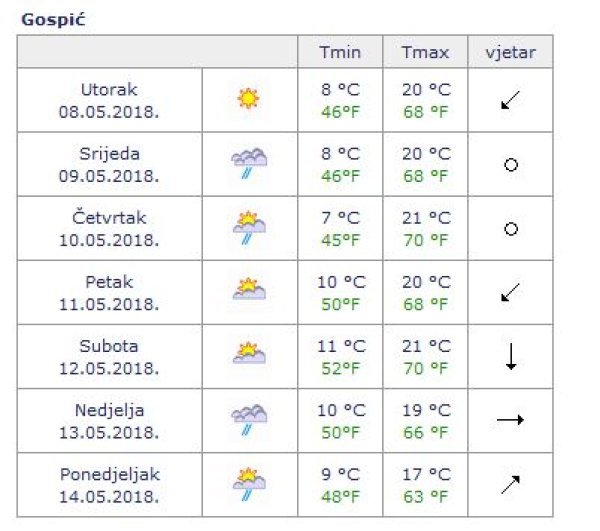The image size is (600, 531).
Task: Click Ponedjeljak's sun and rain icon
Action: (248, 482)
